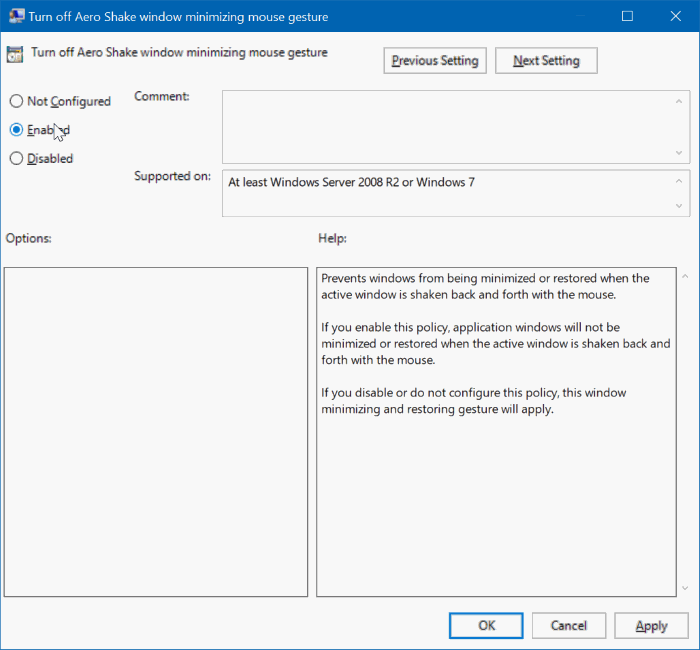Open the Next Setting policy
This screenshot has width=700, height=650.
tap(546, 61)
